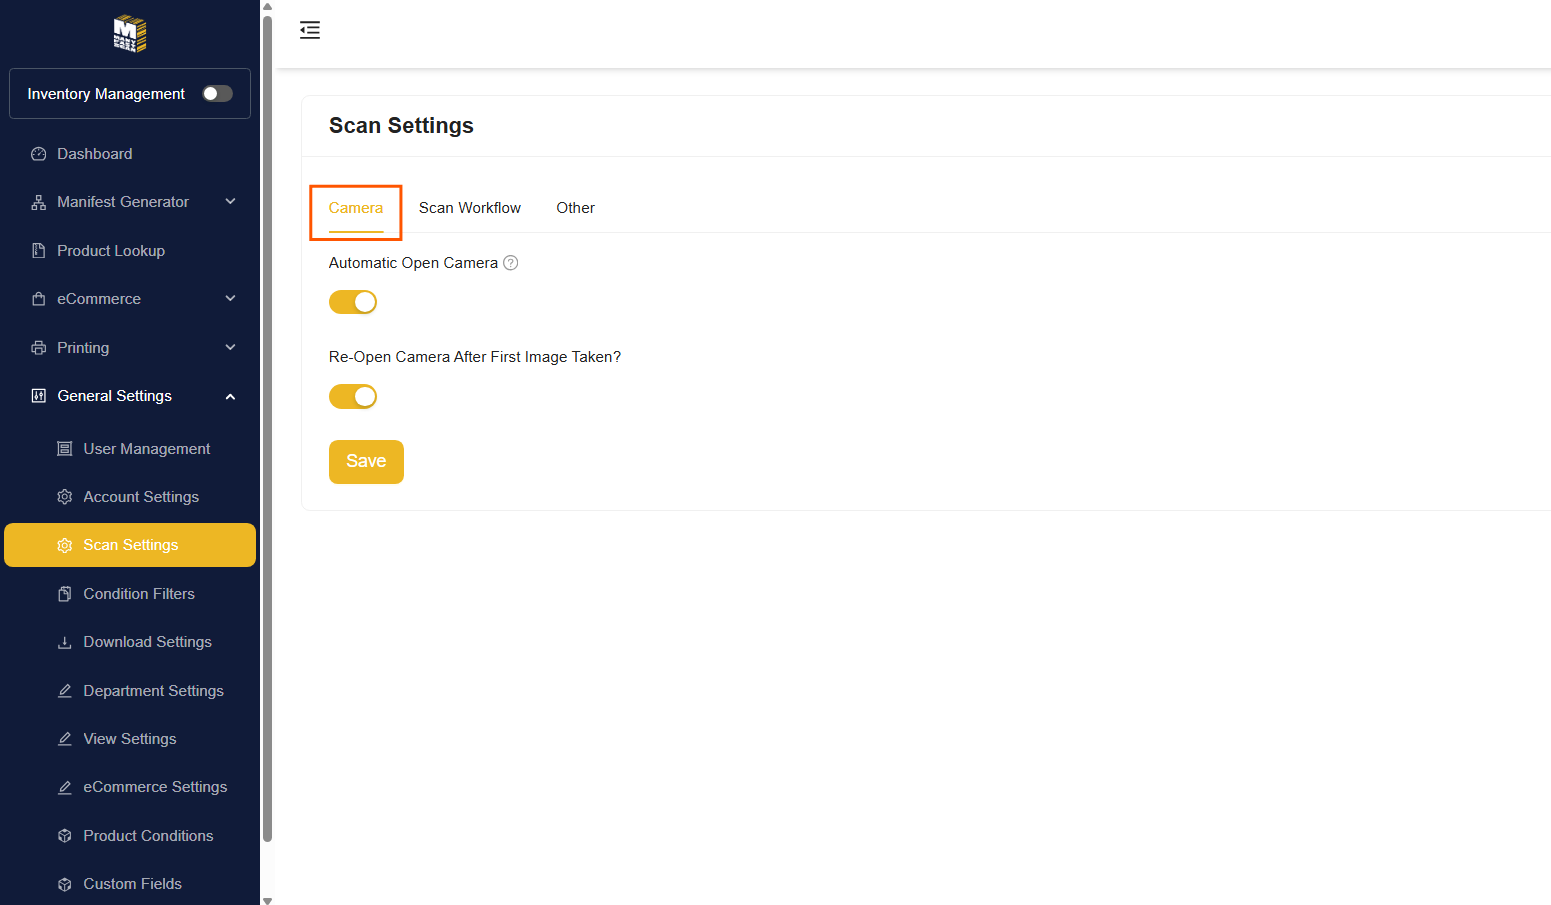Click the Dashboard gauge icon

(39, 154)
